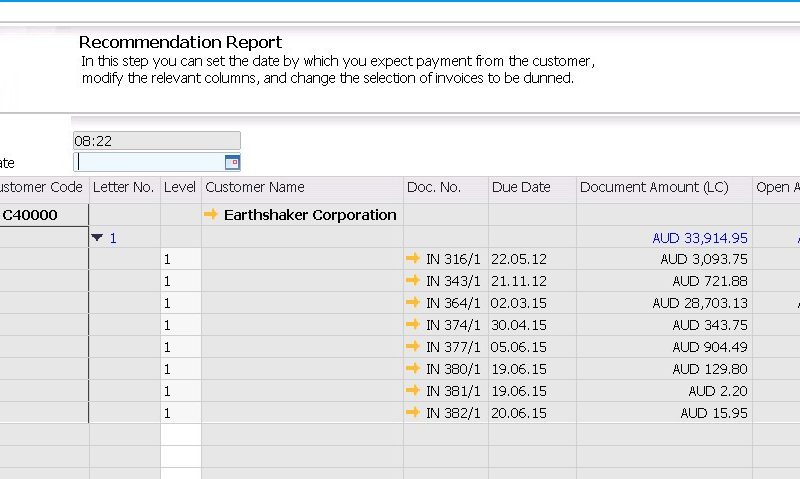Viewport: 800px width, 479px height.
Task: Select total amount AUD 33,914.95
Action: point(700,238)
